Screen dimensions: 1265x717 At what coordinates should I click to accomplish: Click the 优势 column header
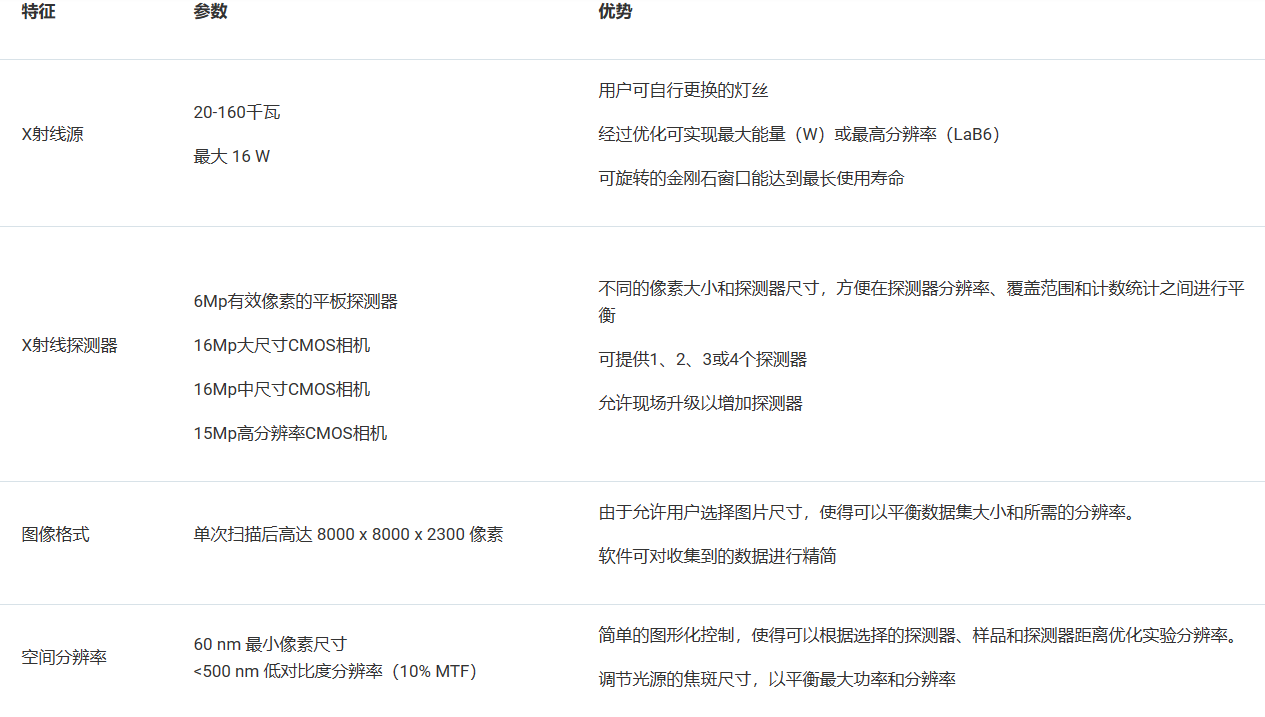click(x=610, y=12)
